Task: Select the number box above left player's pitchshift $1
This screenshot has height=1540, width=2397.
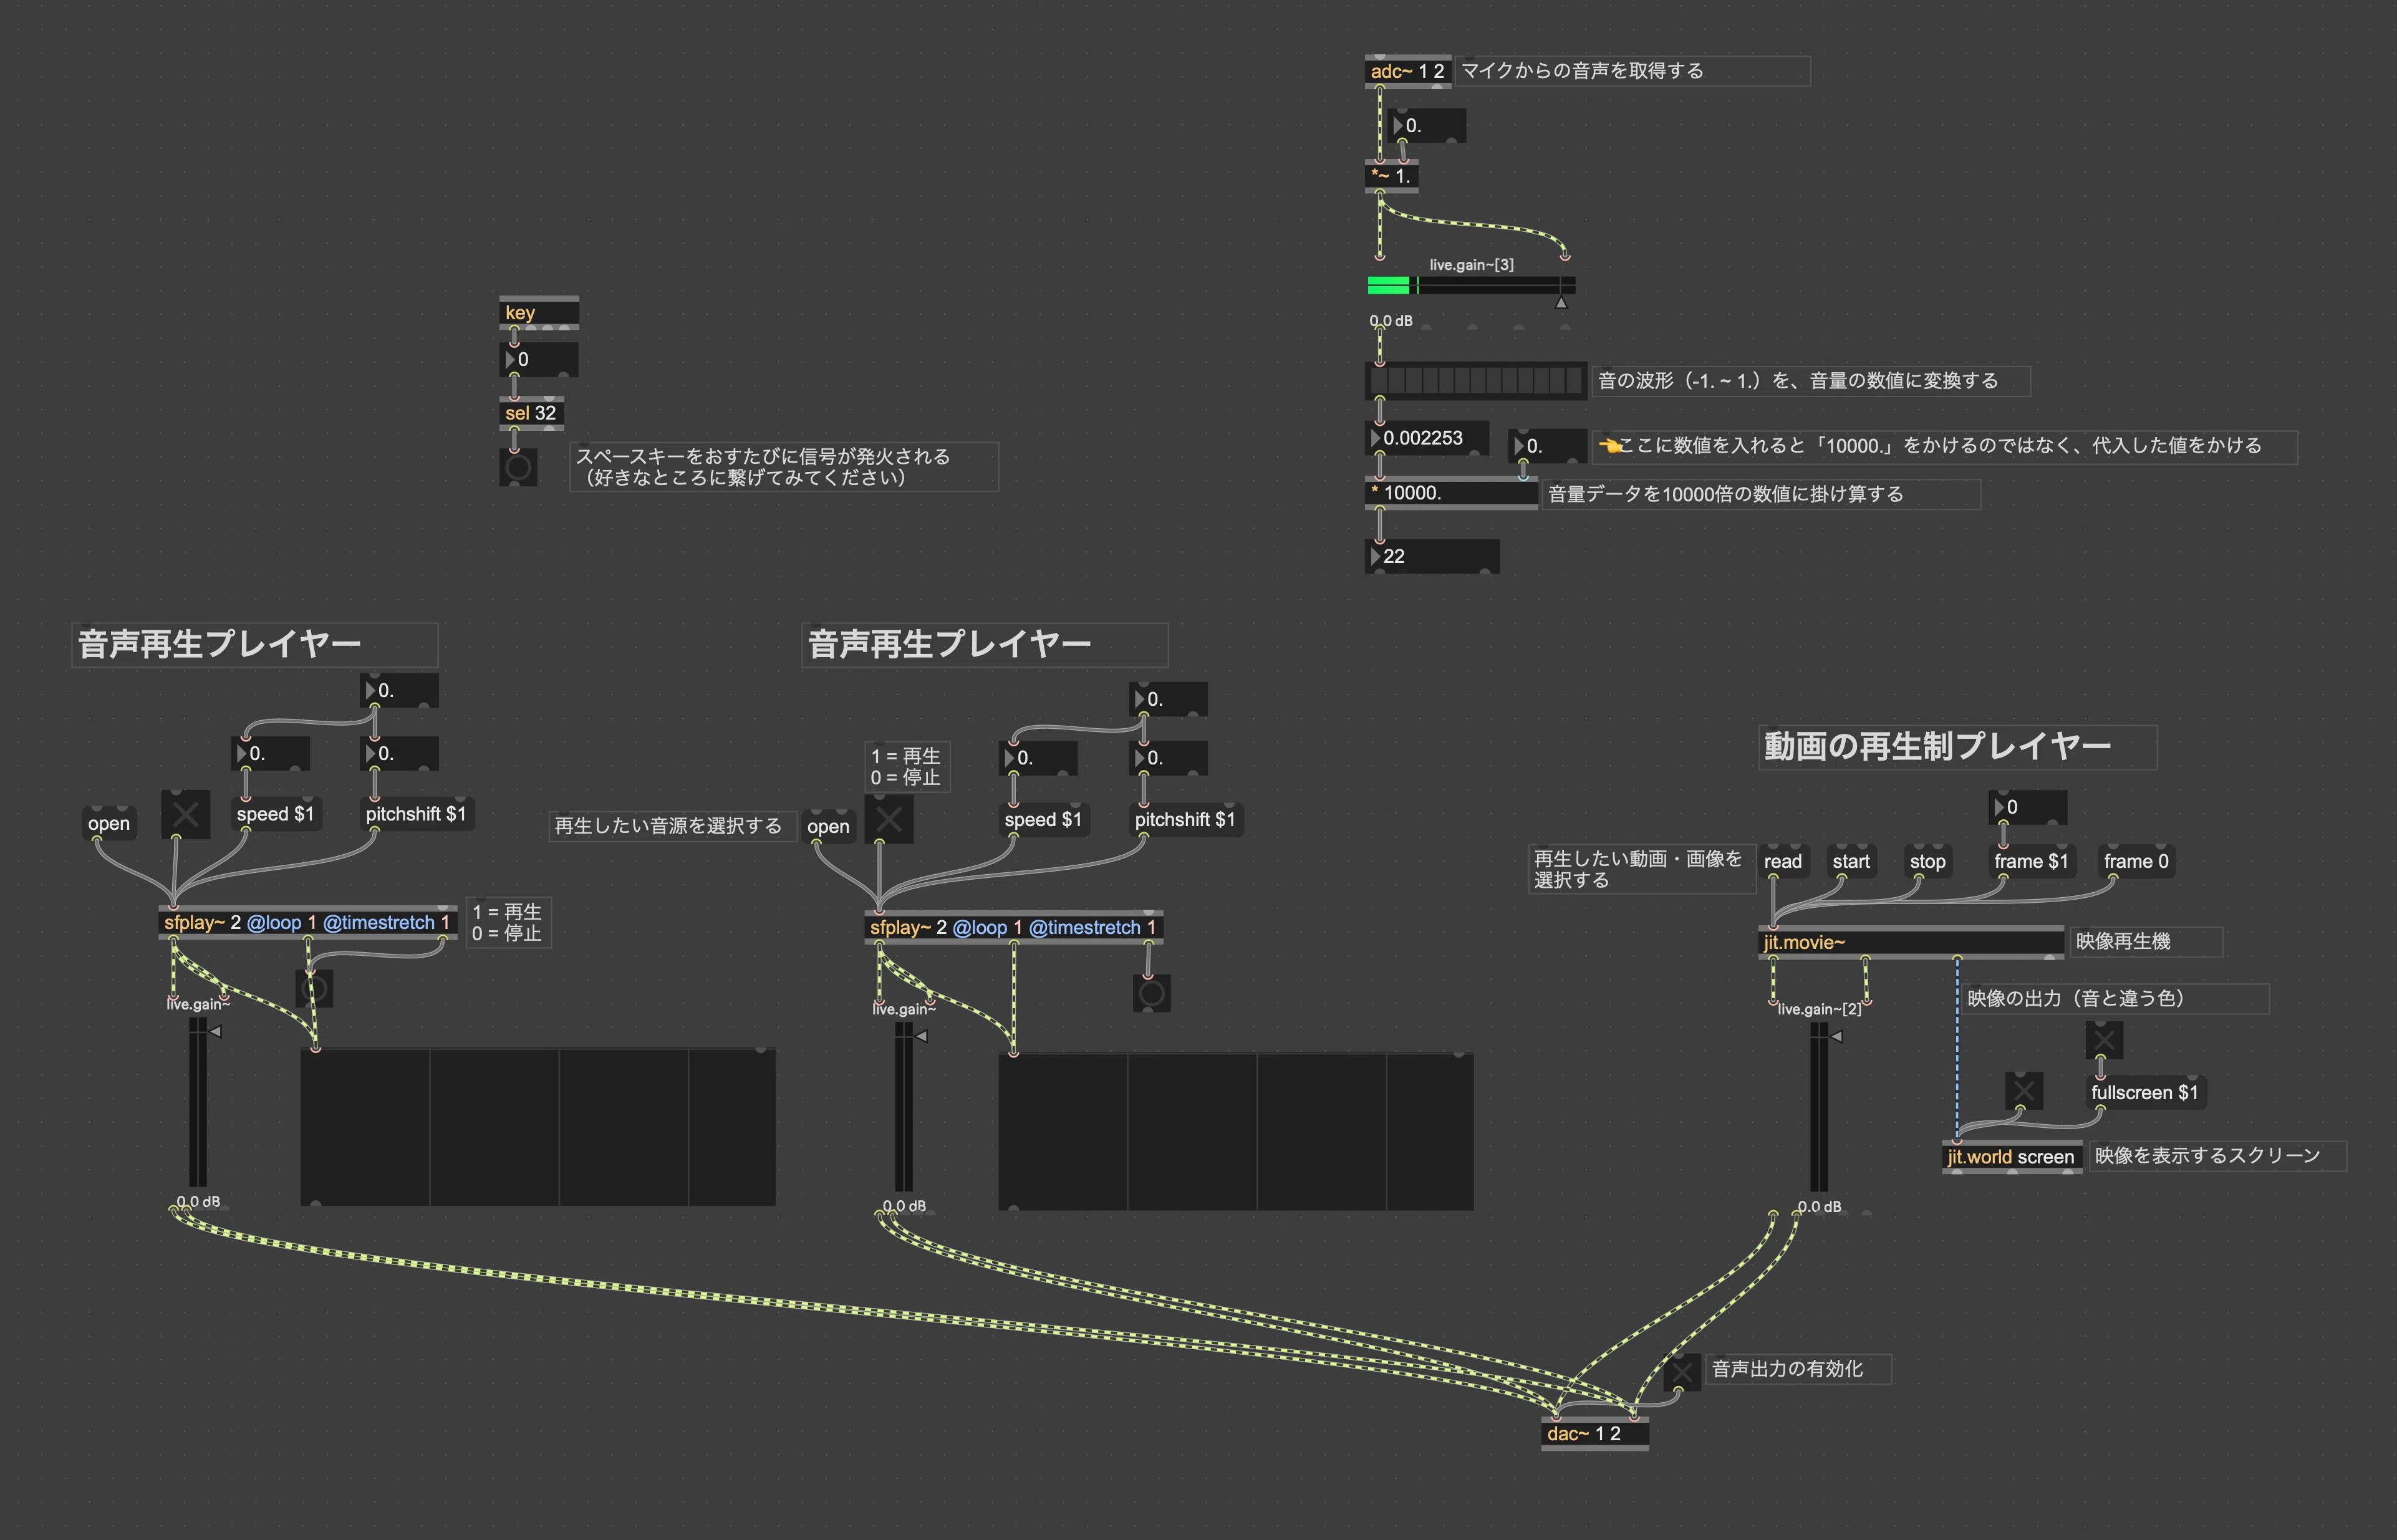Action: [x=399, y=754]
